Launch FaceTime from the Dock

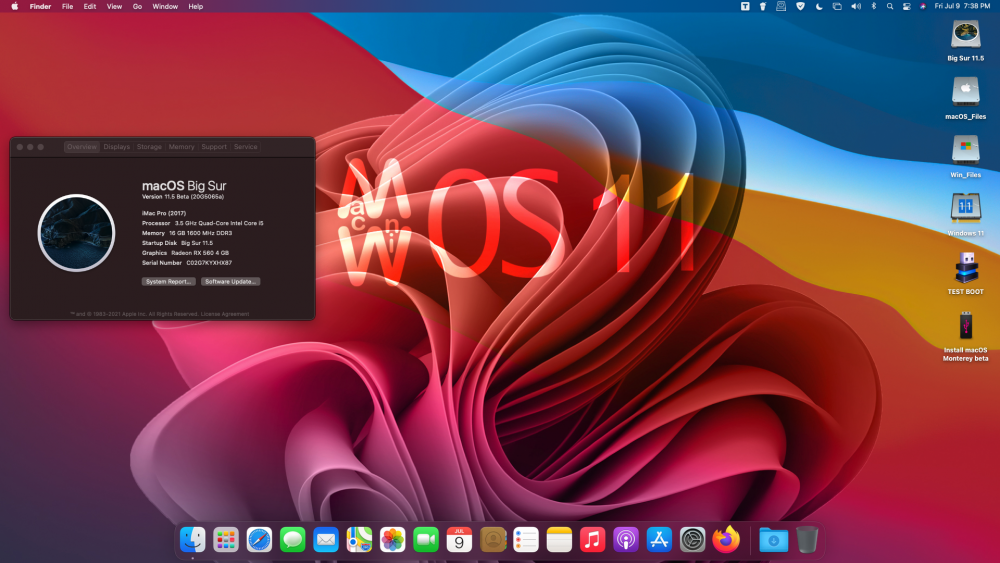click(x=425, y=540)
